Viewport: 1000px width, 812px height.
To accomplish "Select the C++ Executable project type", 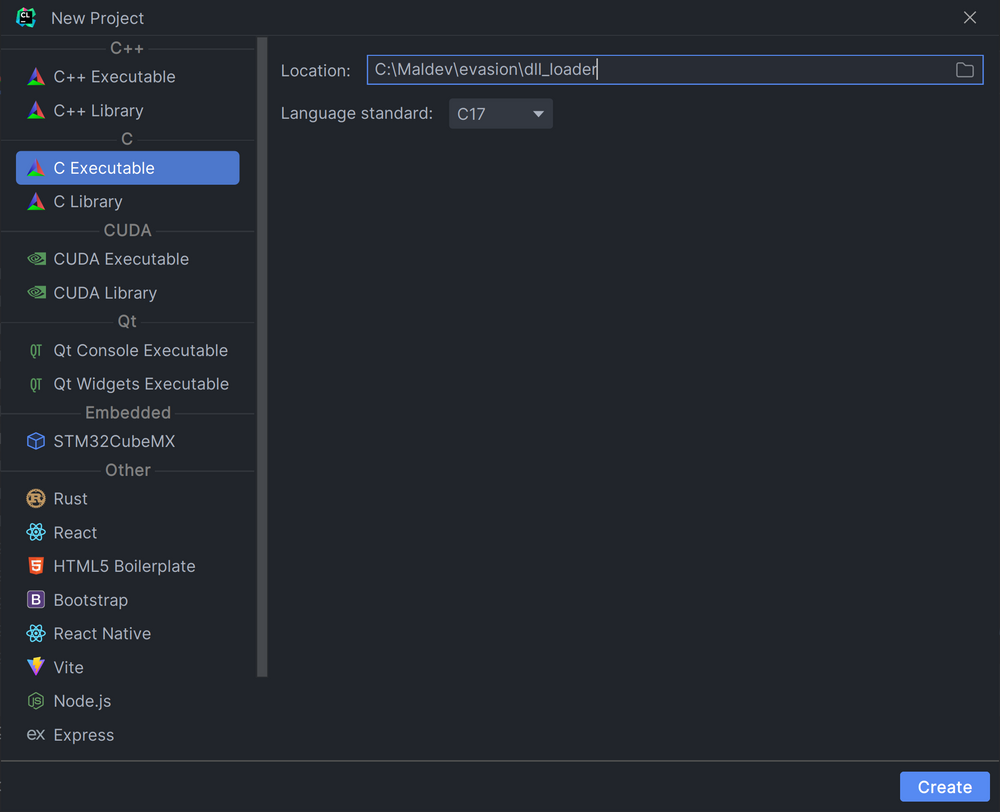I will point(115,76).
